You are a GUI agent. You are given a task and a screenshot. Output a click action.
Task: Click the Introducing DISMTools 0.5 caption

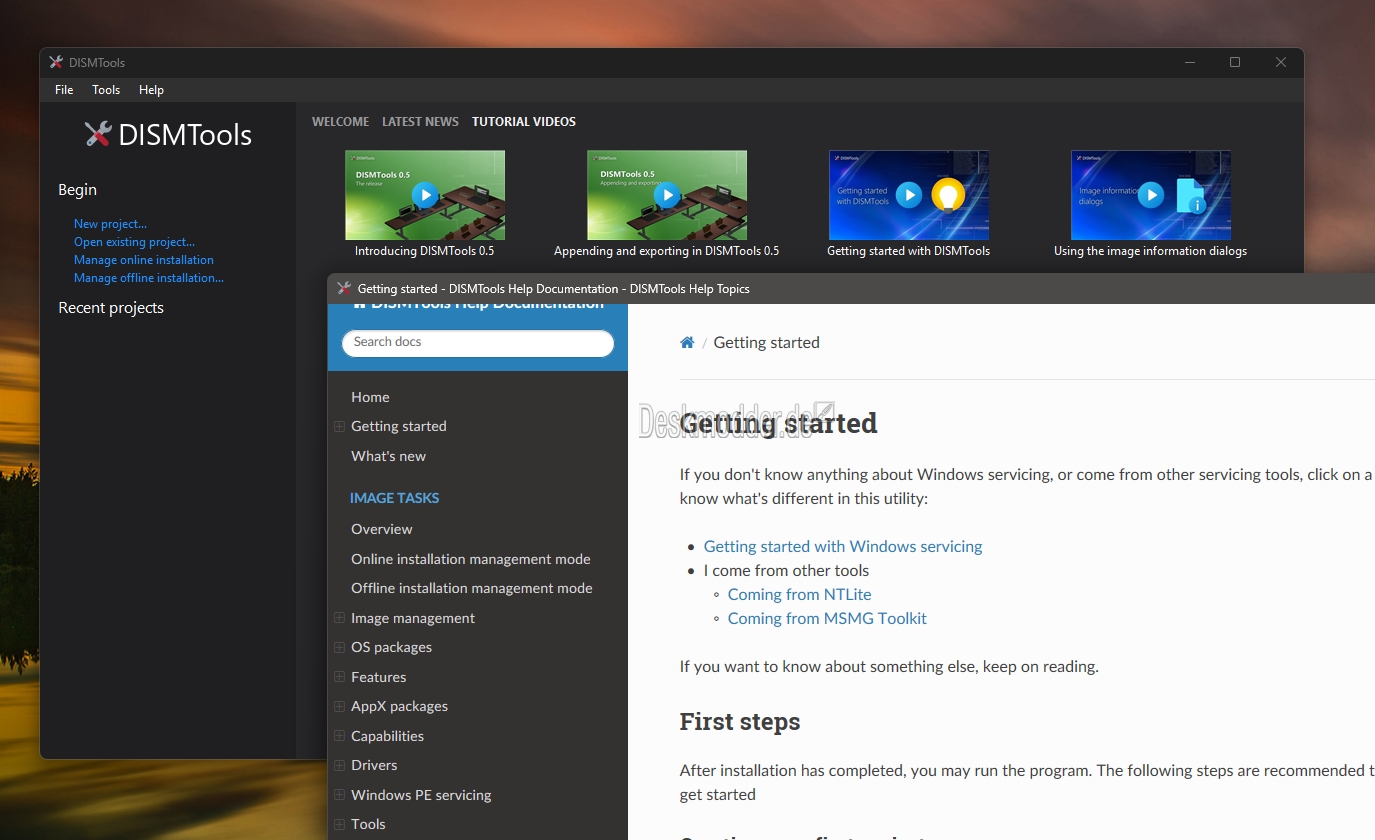425,251
